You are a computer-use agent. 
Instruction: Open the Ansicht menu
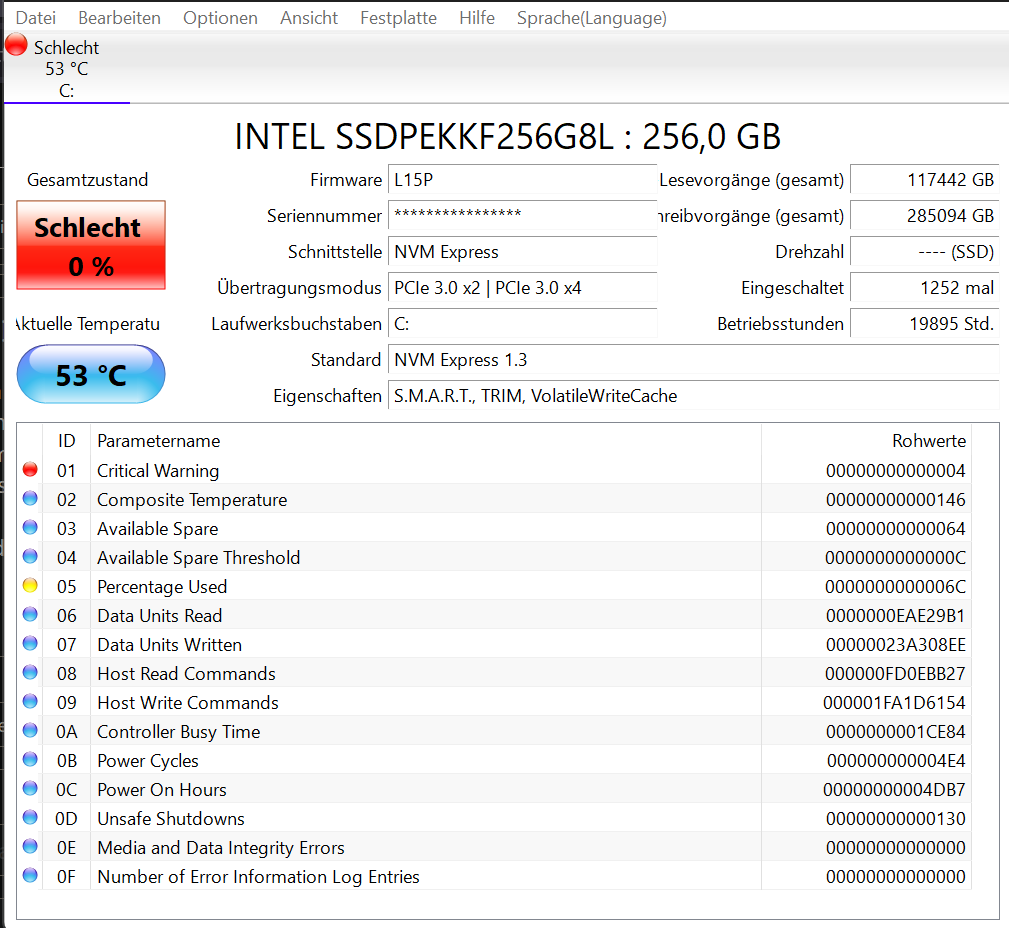tap(308, 17)
